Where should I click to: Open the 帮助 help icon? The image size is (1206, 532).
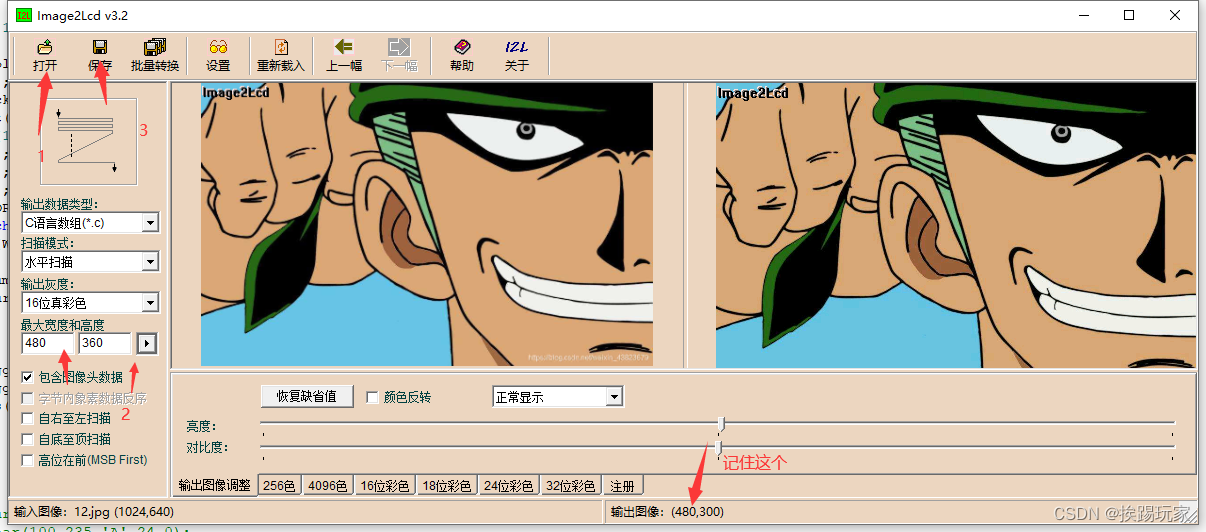(461, 55)
